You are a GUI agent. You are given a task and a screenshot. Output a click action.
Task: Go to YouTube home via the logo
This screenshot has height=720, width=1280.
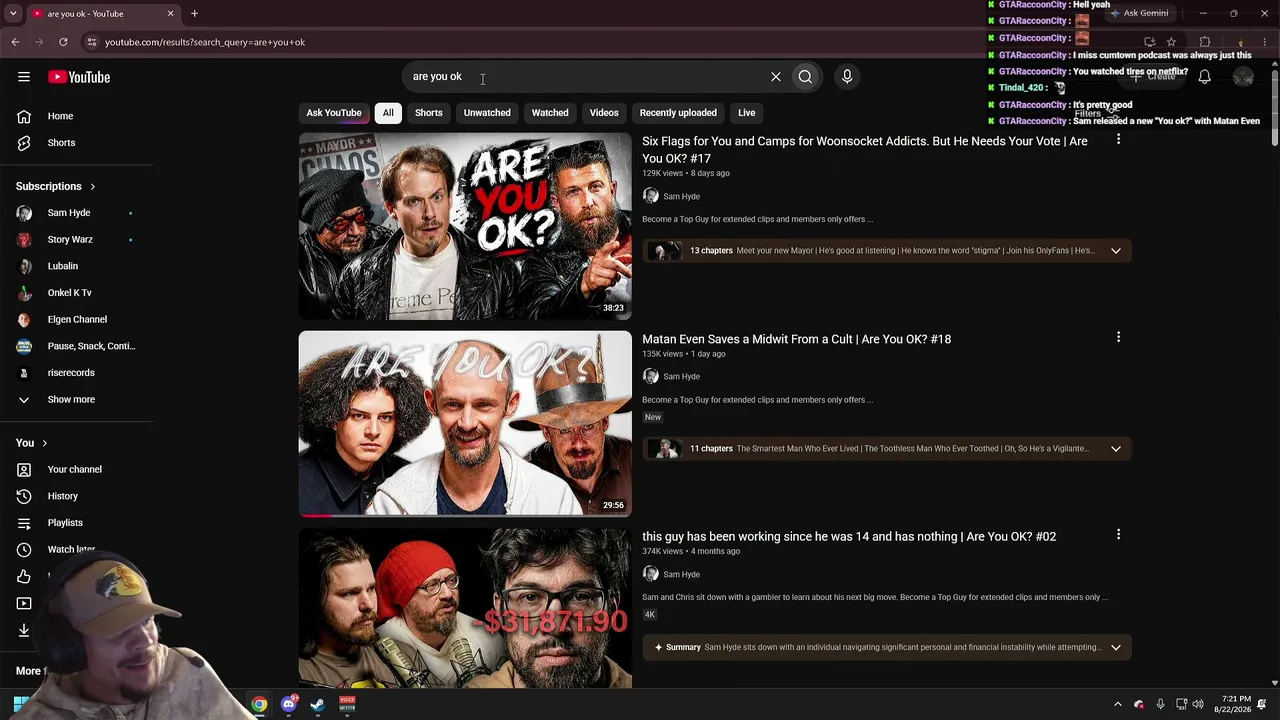[x=79, y=77]
